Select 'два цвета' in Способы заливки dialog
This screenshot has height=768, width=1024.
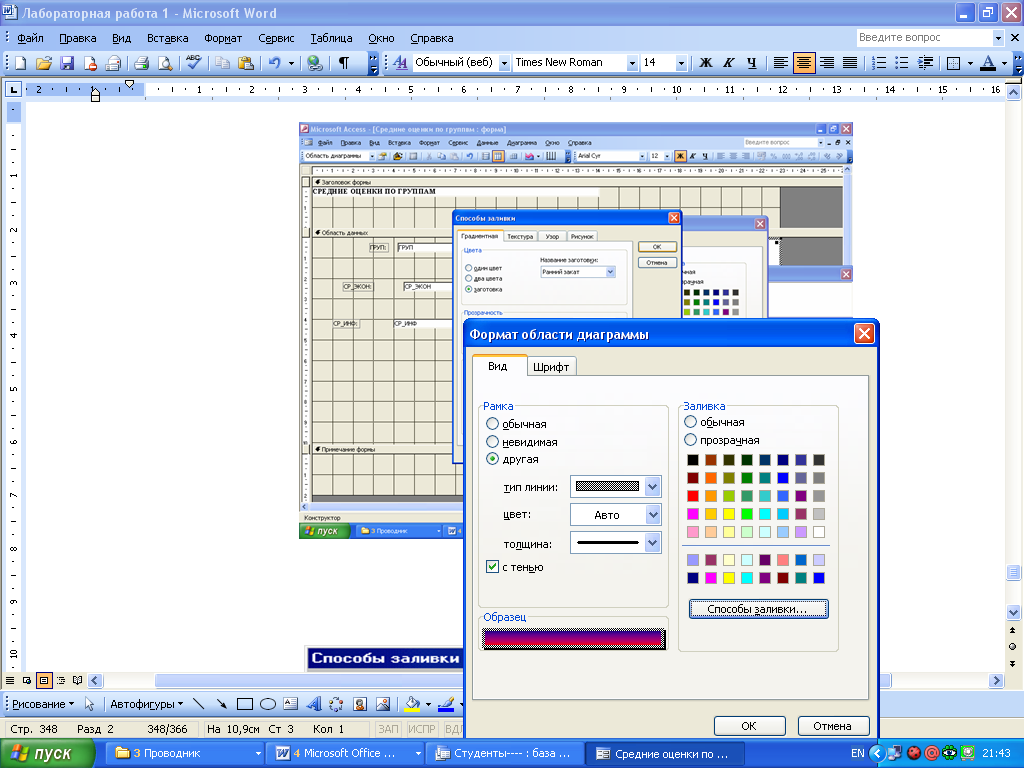tap(468, 278)
